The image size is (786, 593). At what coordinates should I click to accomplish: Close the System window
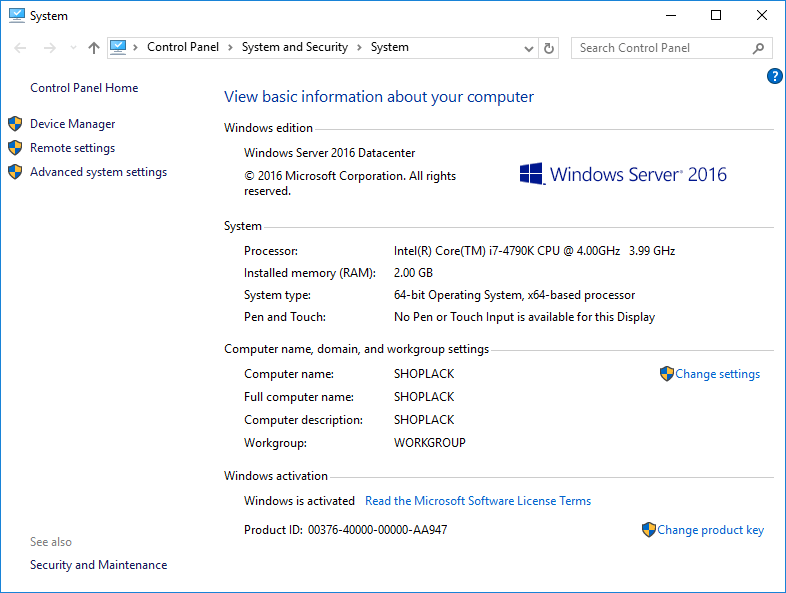[762, 16]
